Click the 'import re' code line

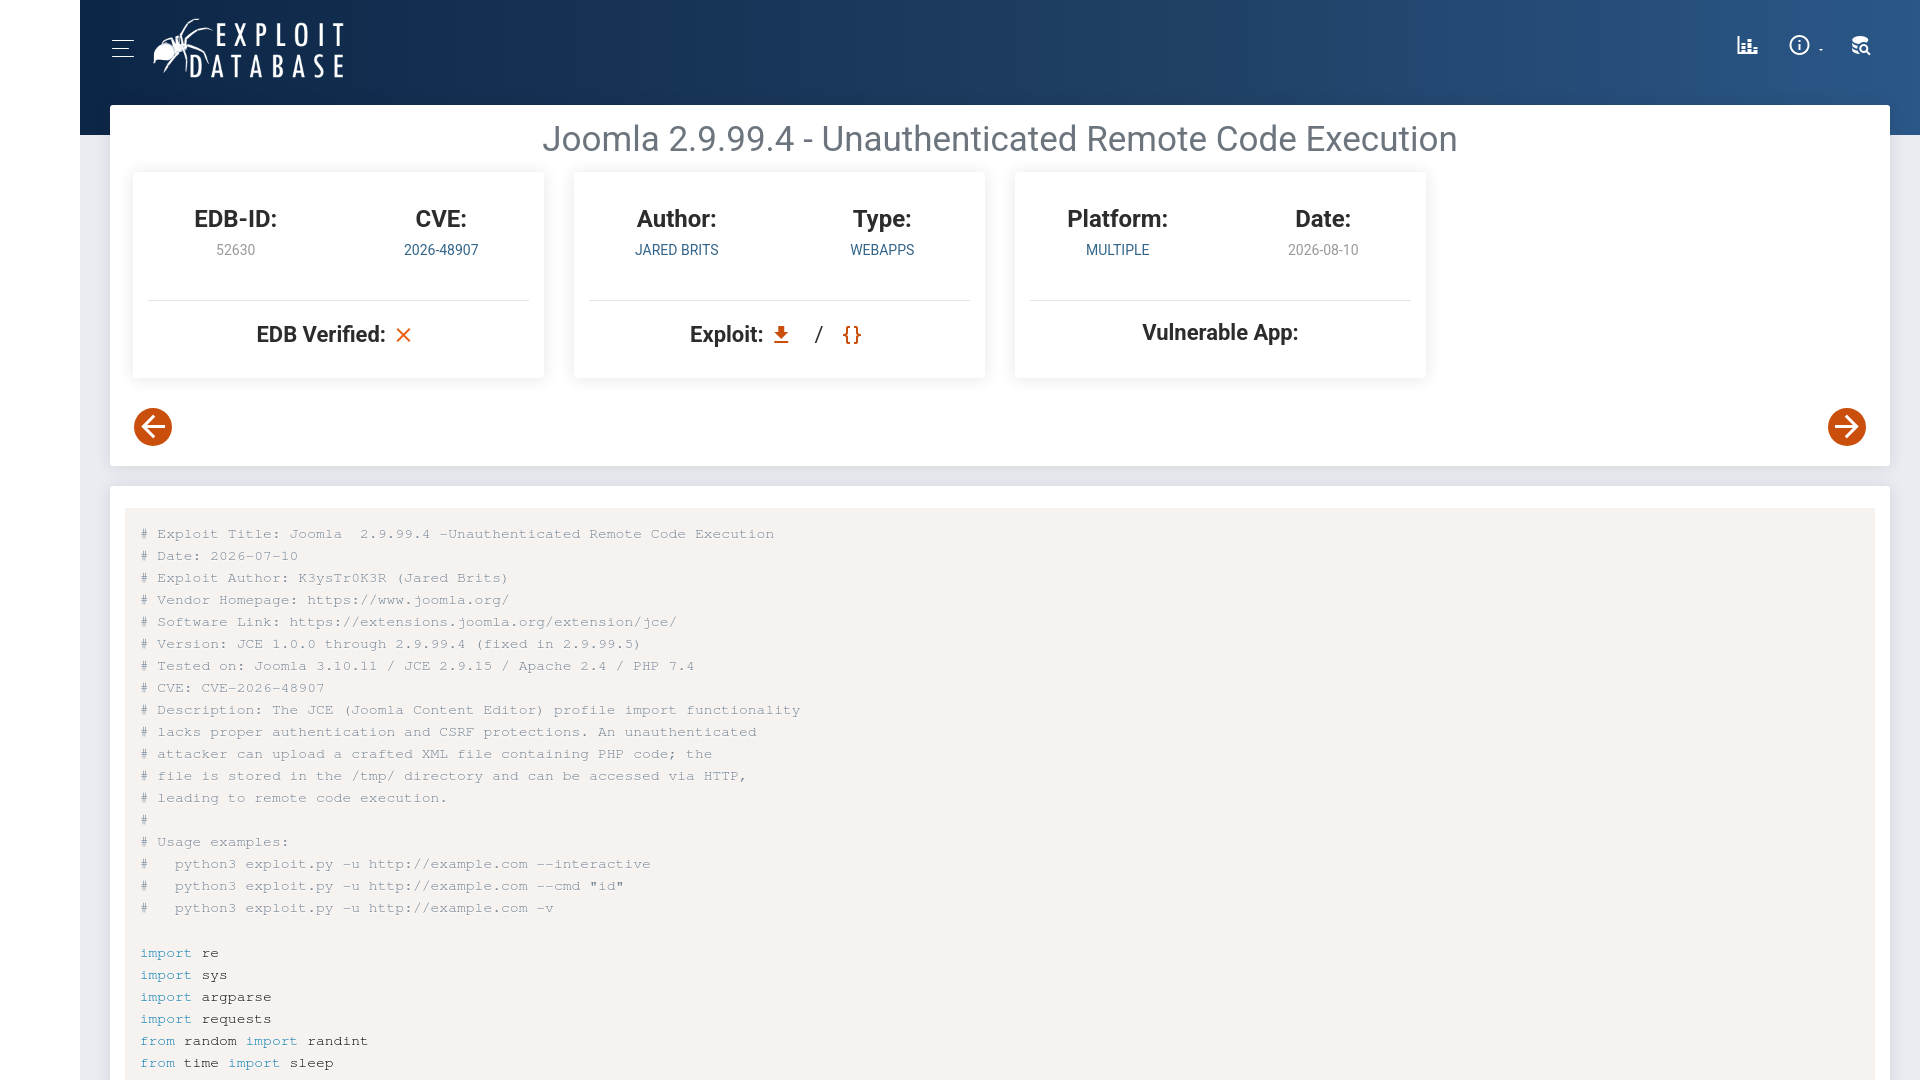pos(179,953)
